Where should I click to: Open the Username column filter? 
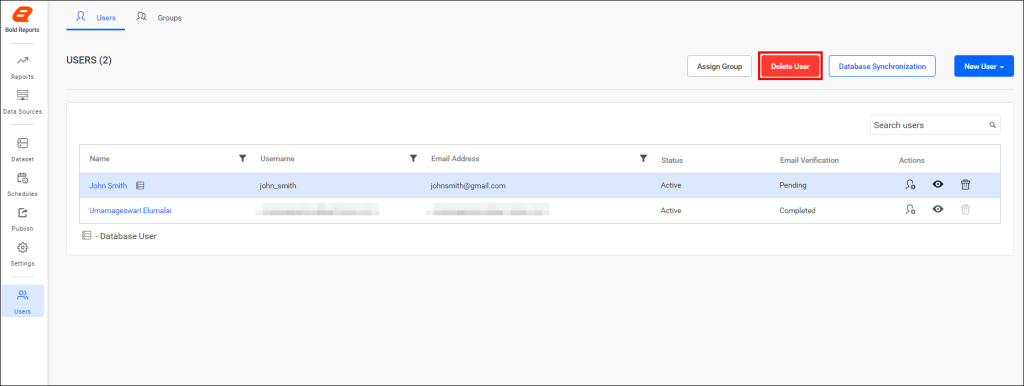pos(413,159)
